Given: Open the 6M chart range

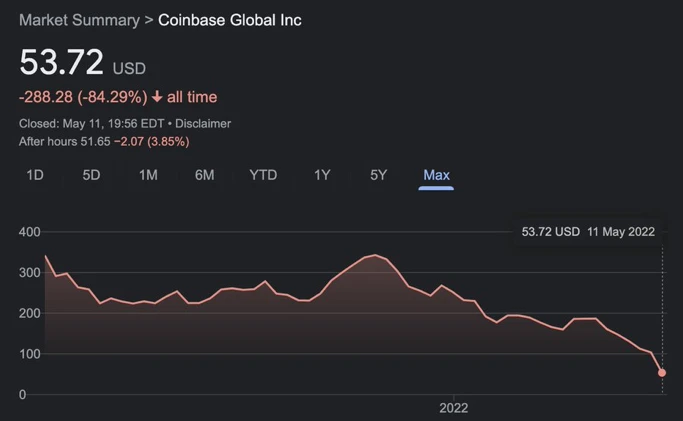Looking at the screenshot, I should click(204, 175).
